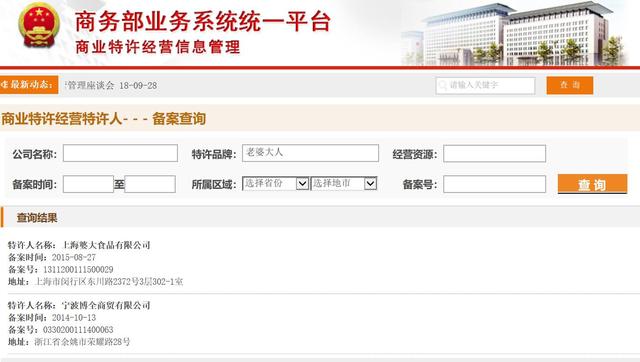Click the small orange 查询 button in news bar
This screenshot has height=362, width=640.
[570, 85]
